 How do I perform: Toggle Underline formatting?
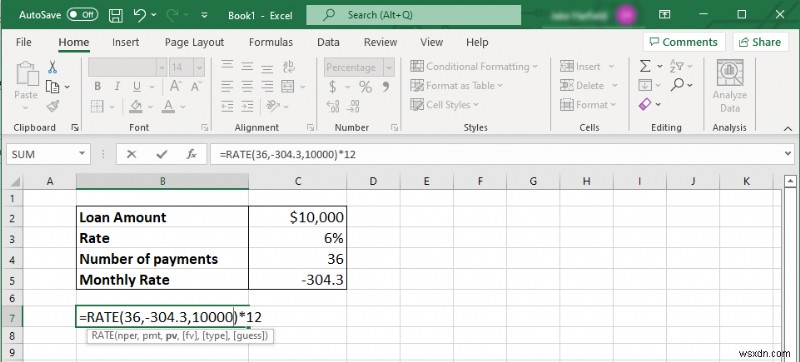137,86
